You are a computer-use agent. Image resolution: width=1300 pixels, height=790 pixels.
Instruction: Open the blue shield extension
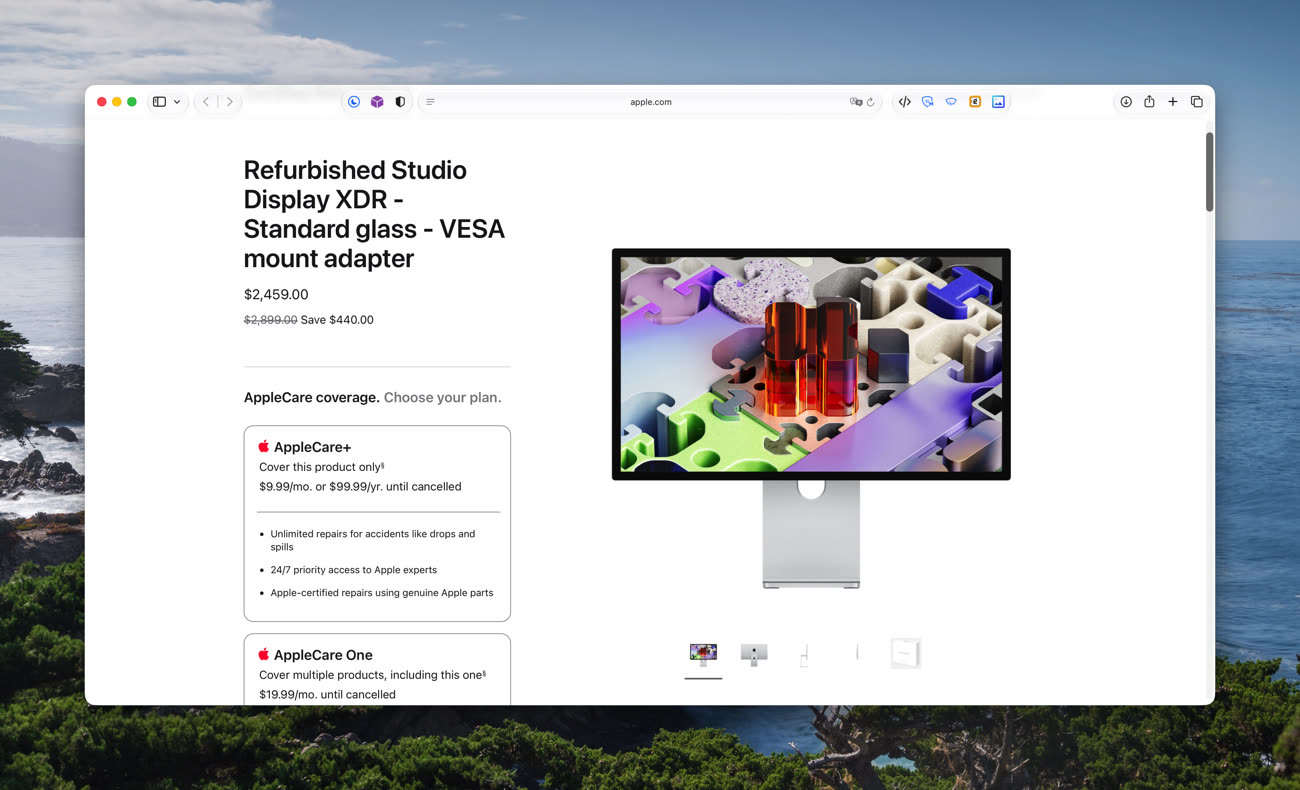[928, 102]
